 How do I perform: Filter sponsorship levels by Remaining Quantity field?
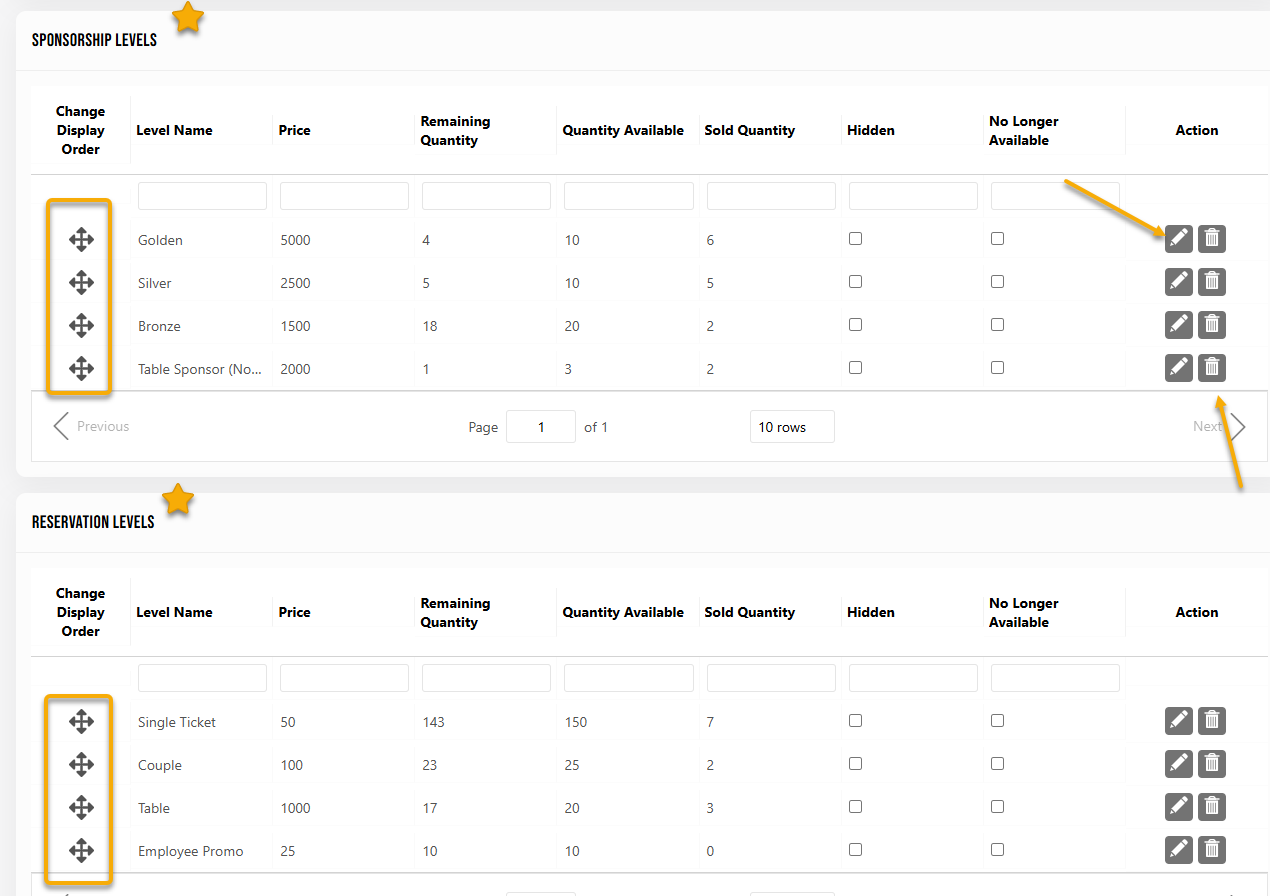(486, 196)
